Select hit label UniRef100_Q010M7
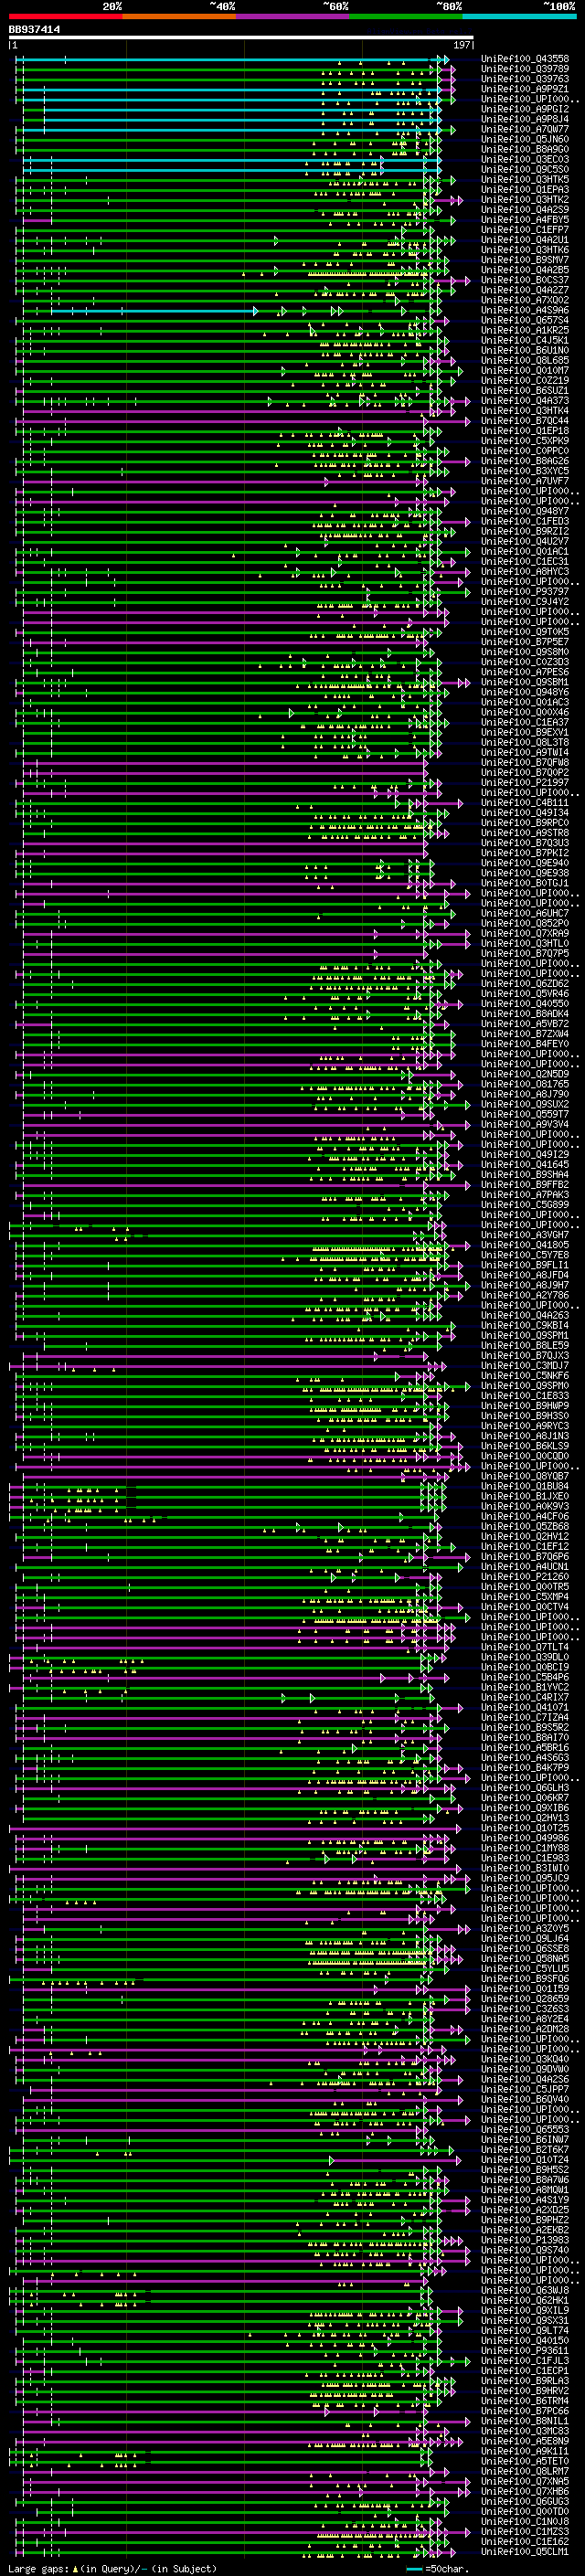 click(525, 370)
